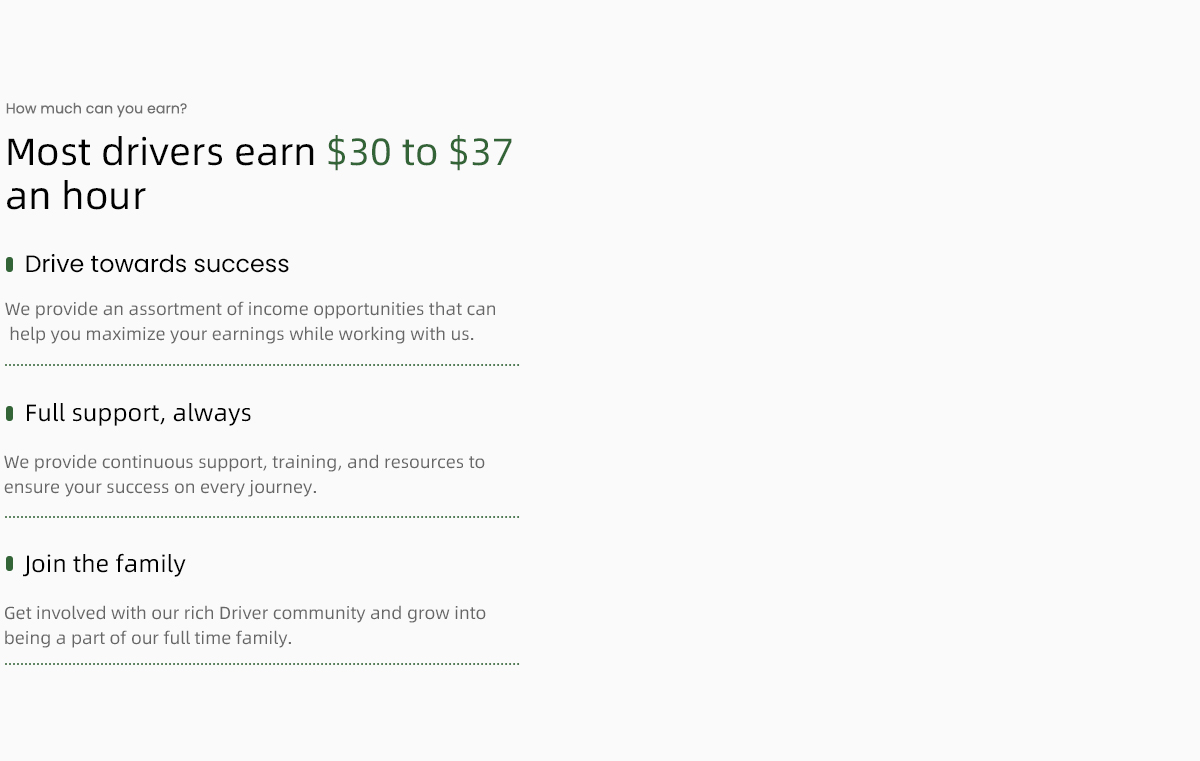The width and height of the screenshot is (1200, 761).
Task: Click the How much can you earn? label
Action: [96, 109]
